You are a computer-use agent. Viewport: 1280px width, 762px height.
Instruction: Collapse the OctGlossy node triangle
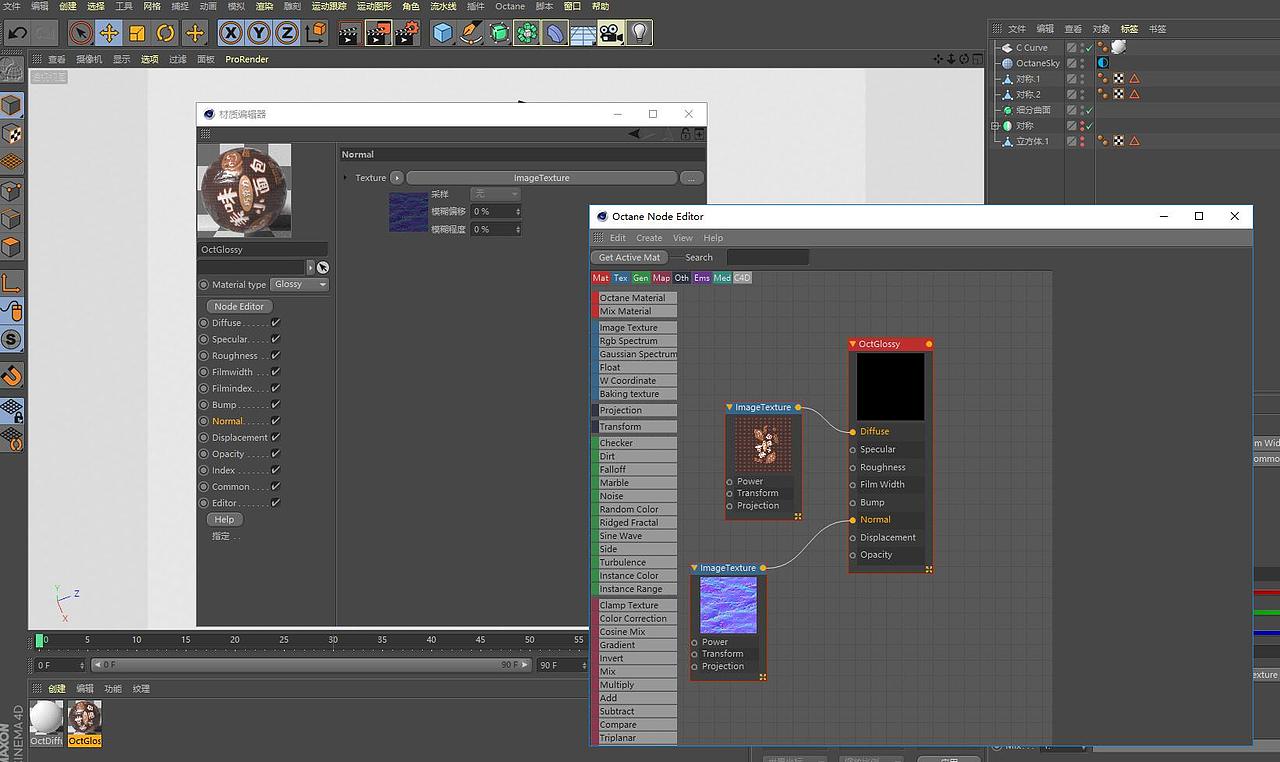click(x=853, y=344)
